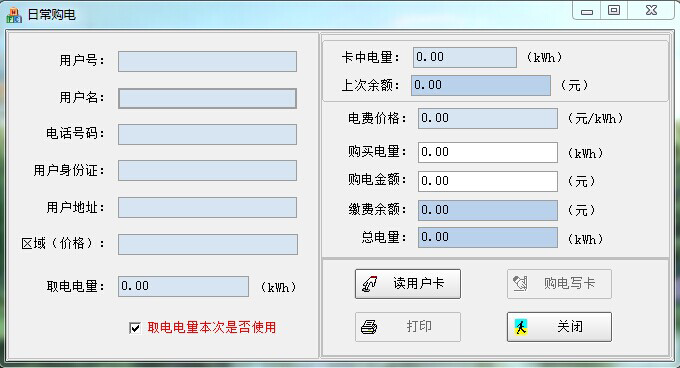Click the 打印 button

[x=408, y=327]
